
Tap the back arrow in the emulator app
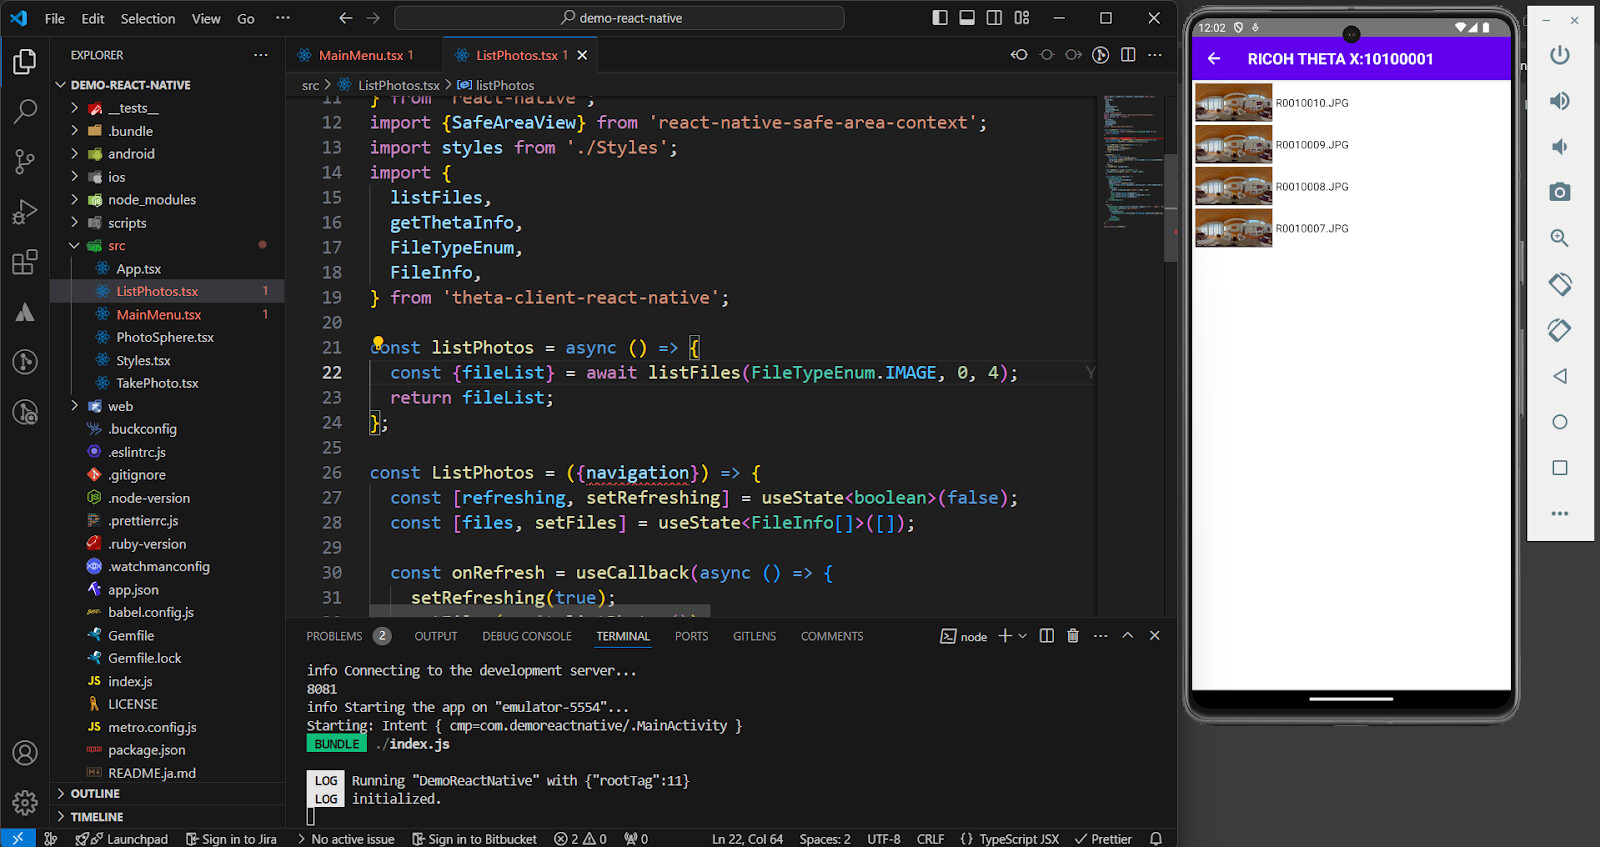[x=1214, y=59]
